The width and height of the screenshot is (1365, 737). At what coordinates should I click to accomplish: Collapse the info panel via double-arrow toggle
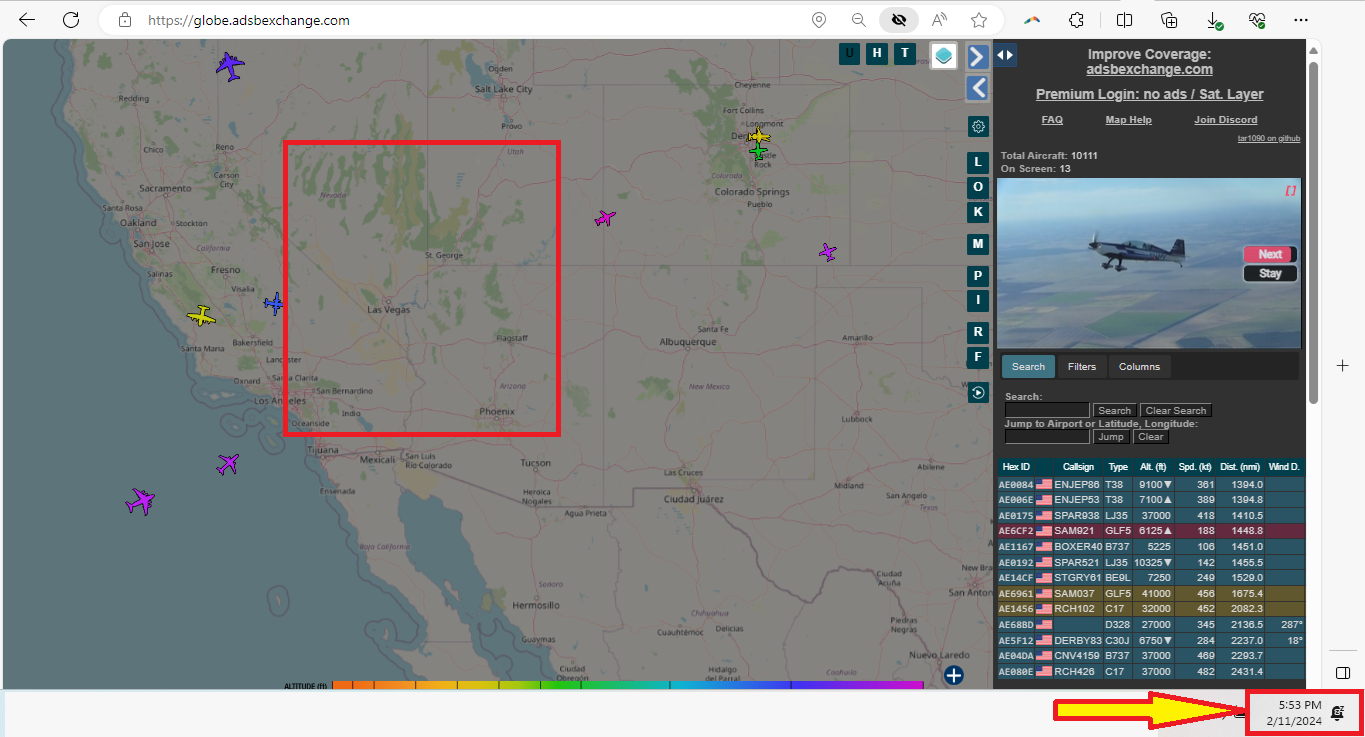(x=1006, y=56)
